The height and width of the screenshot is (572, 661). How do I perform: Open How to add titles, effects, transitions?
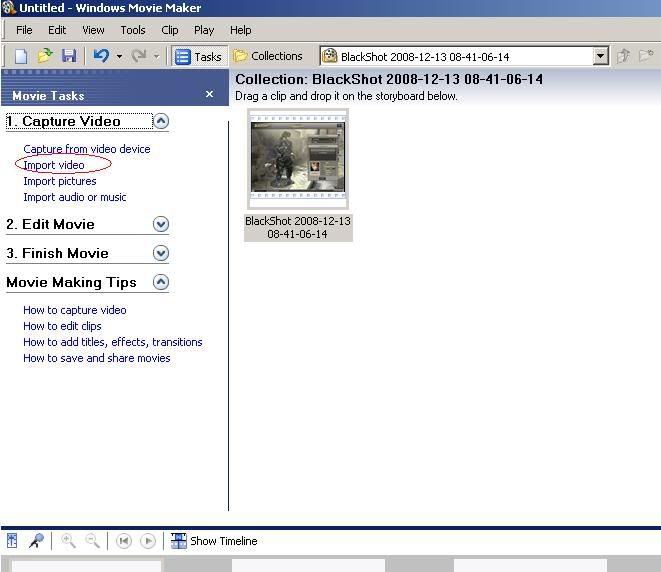point(113,342)
